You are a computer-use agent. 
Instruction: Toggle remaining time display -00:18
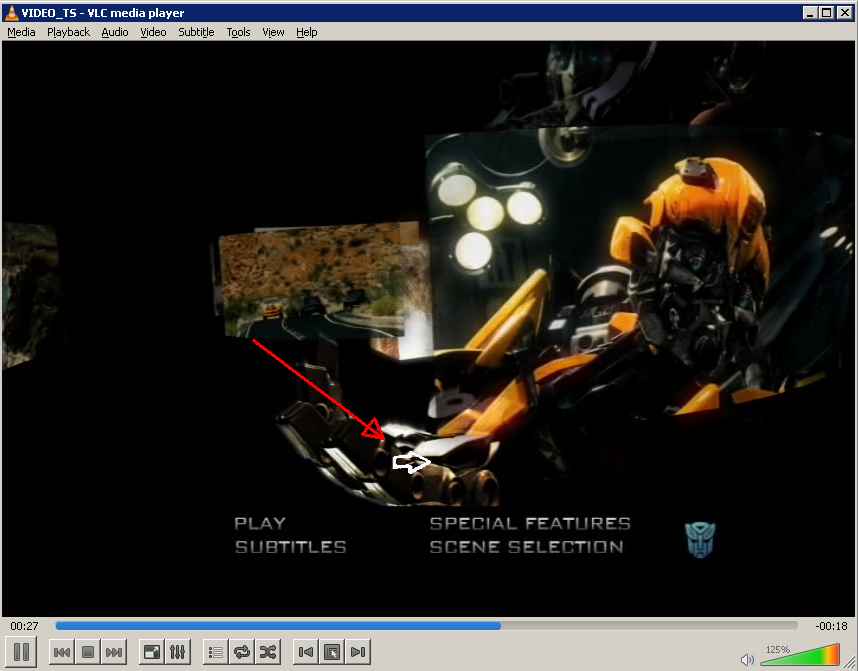831,626
